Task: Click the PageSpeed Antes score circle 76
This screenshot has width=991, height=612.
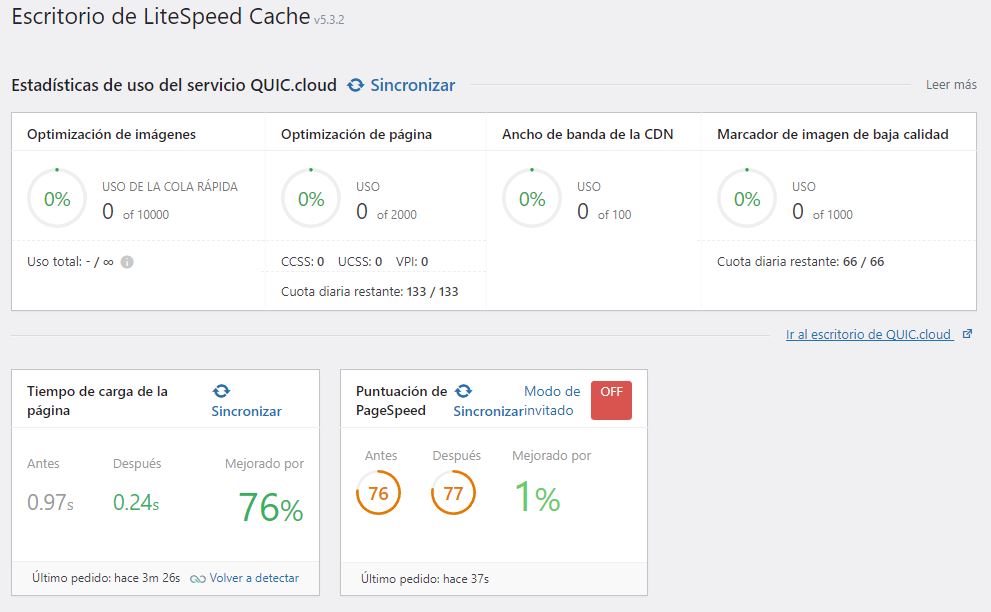Action: point(379,493)
